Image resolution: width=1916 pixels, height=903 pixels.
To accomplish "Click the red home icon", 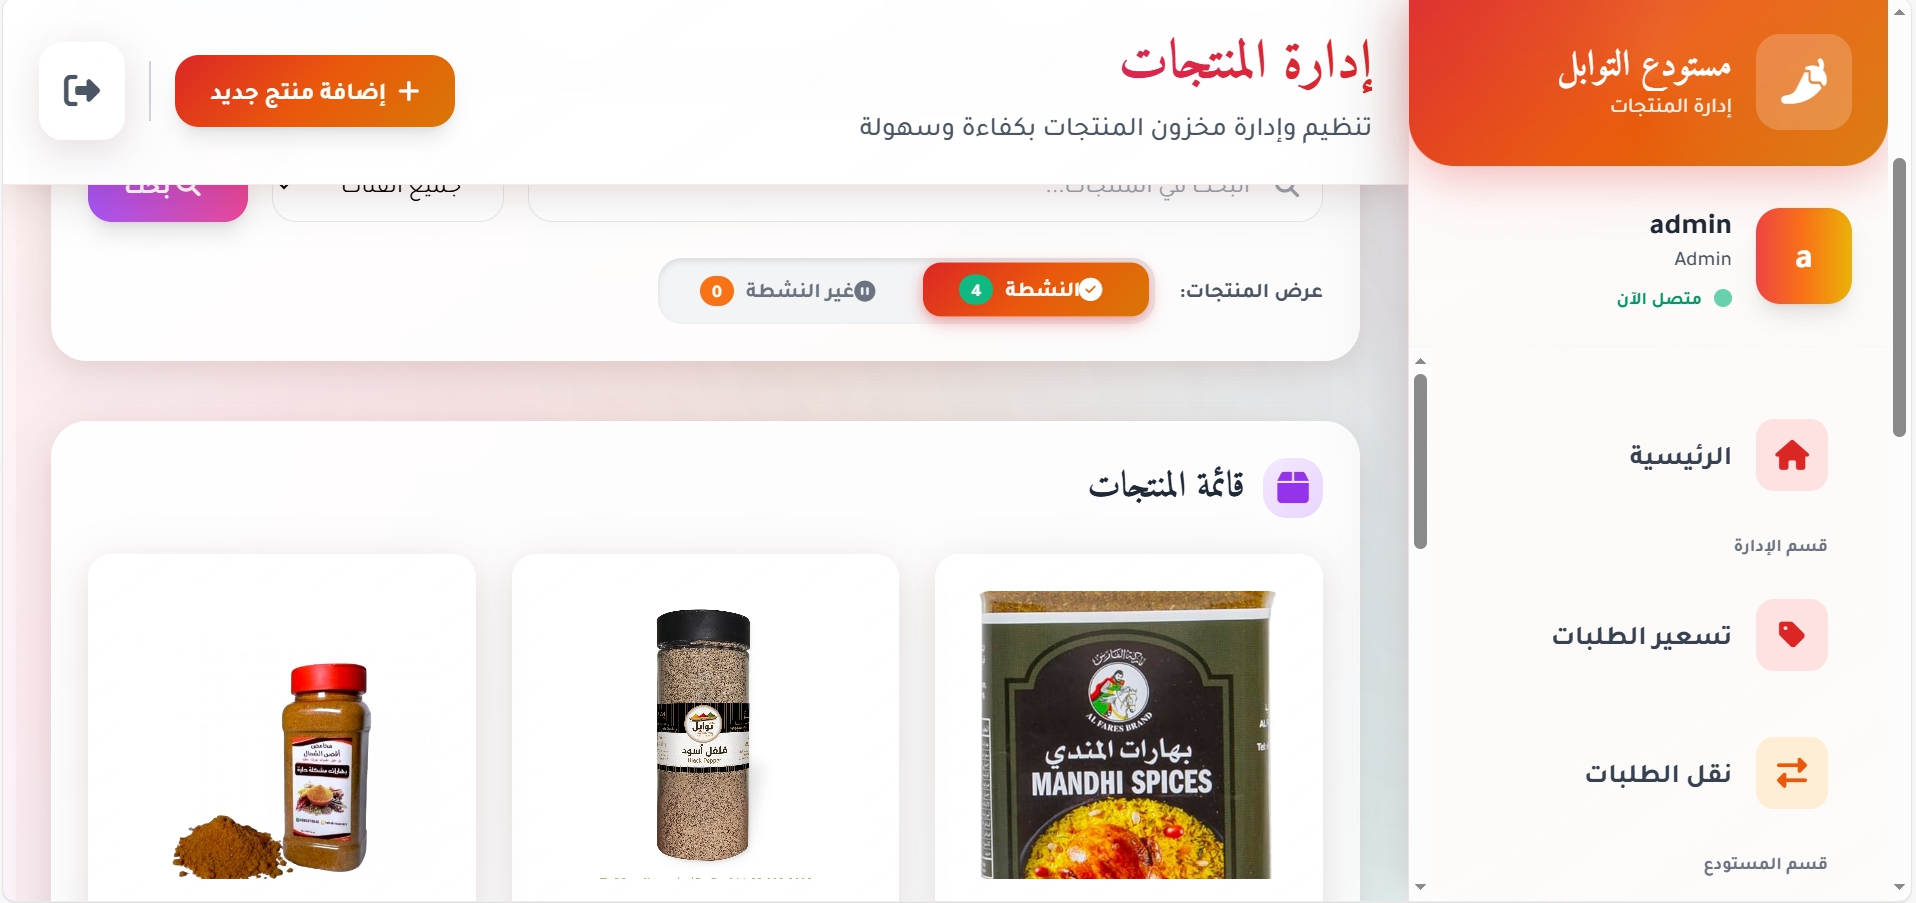I will pos(1792,455).
